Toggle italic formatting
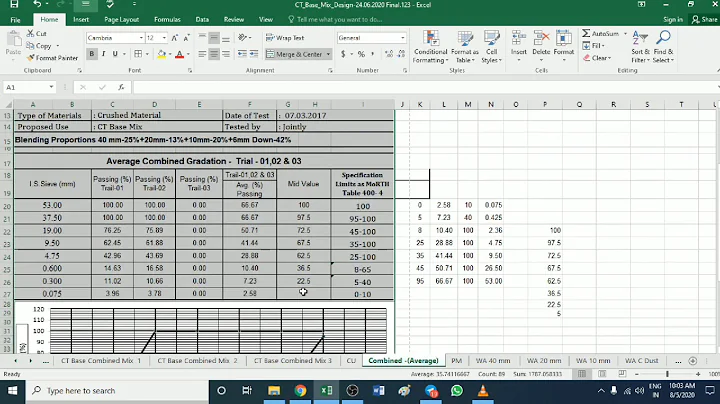Image resolution: width=720 pixels, height=404 pixels. [103, 54]
